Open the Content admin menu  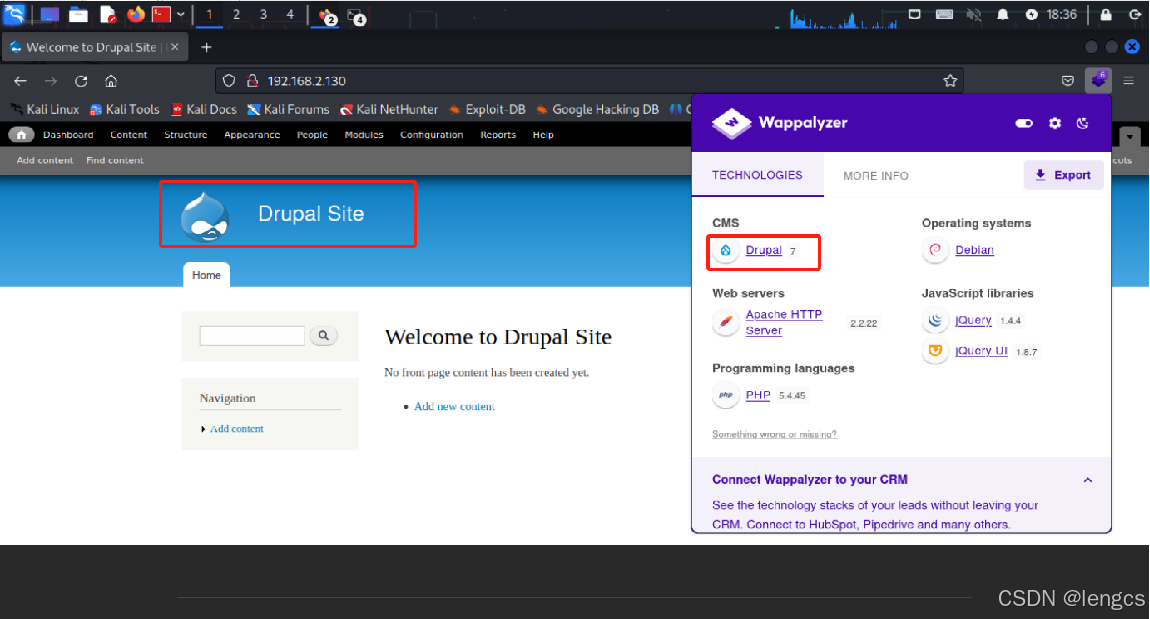(x=128, y=135)
